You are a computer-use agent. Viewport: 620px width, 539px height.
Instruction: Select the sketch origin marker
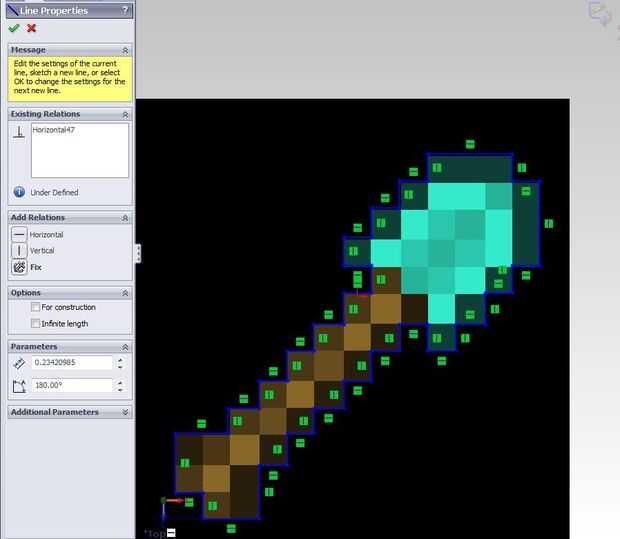click(x=163, y=501)
